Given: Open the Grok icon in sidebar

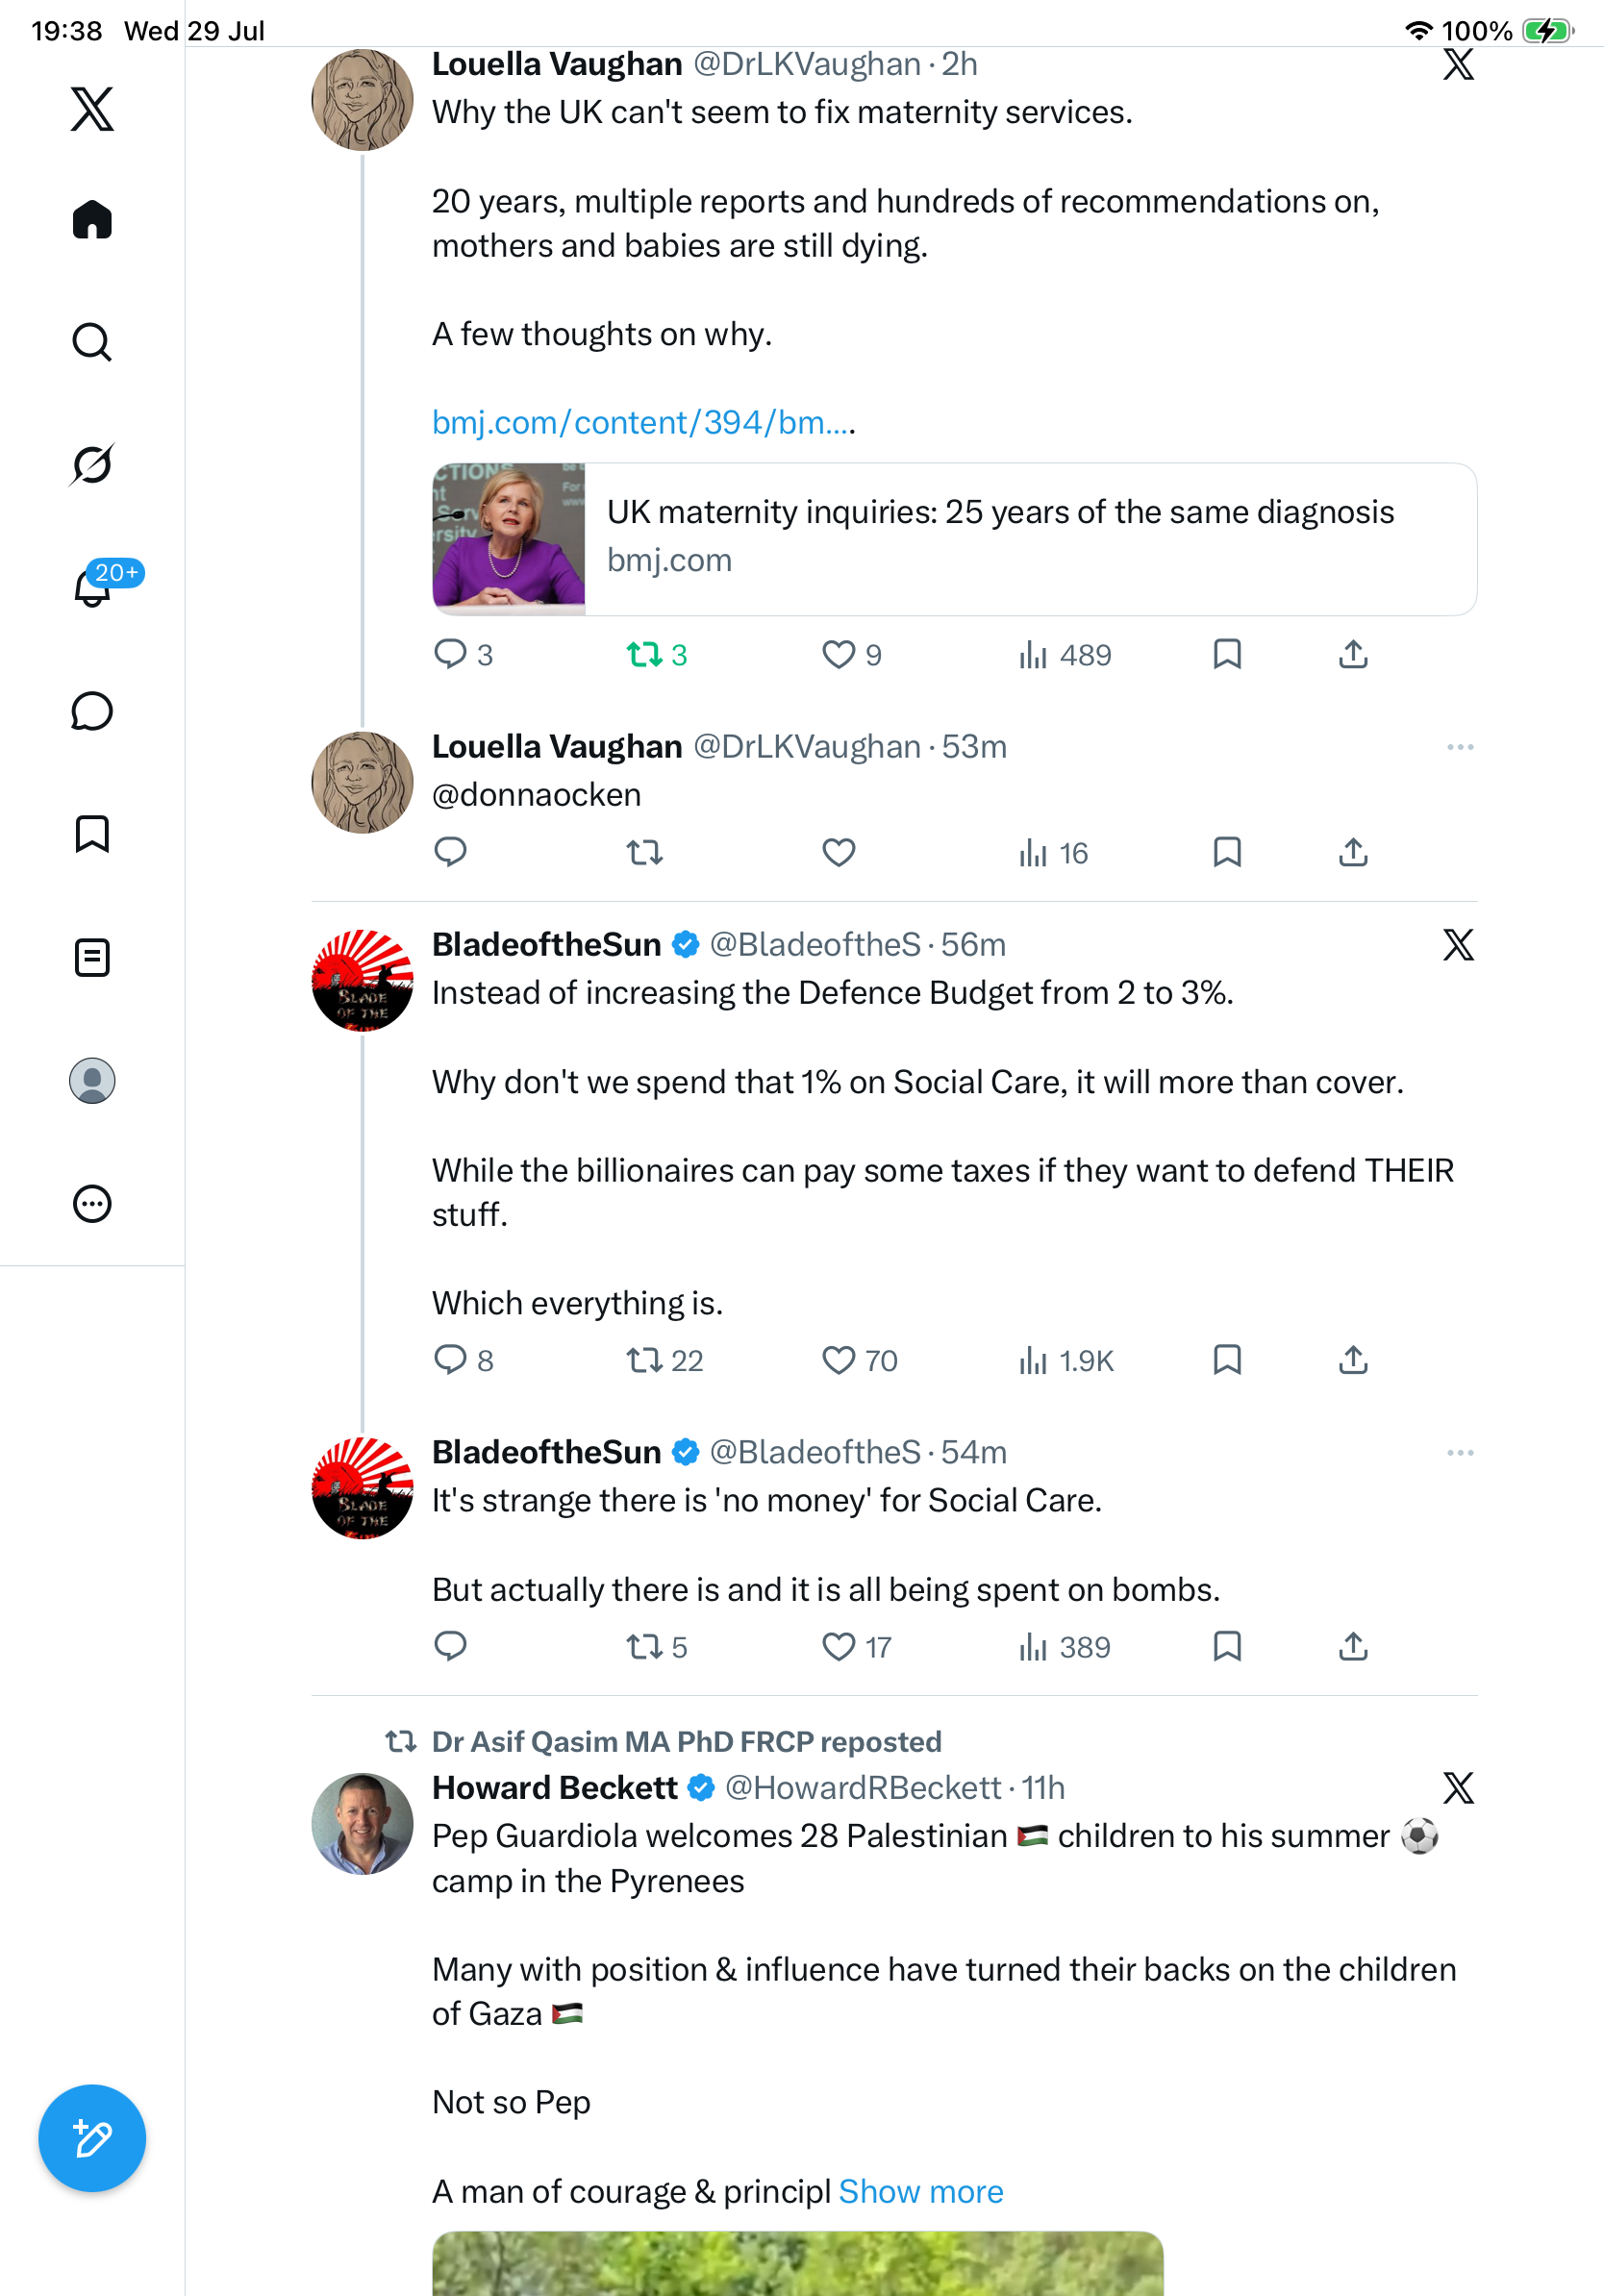Looking at the screenshot, I should click(92, 464).
